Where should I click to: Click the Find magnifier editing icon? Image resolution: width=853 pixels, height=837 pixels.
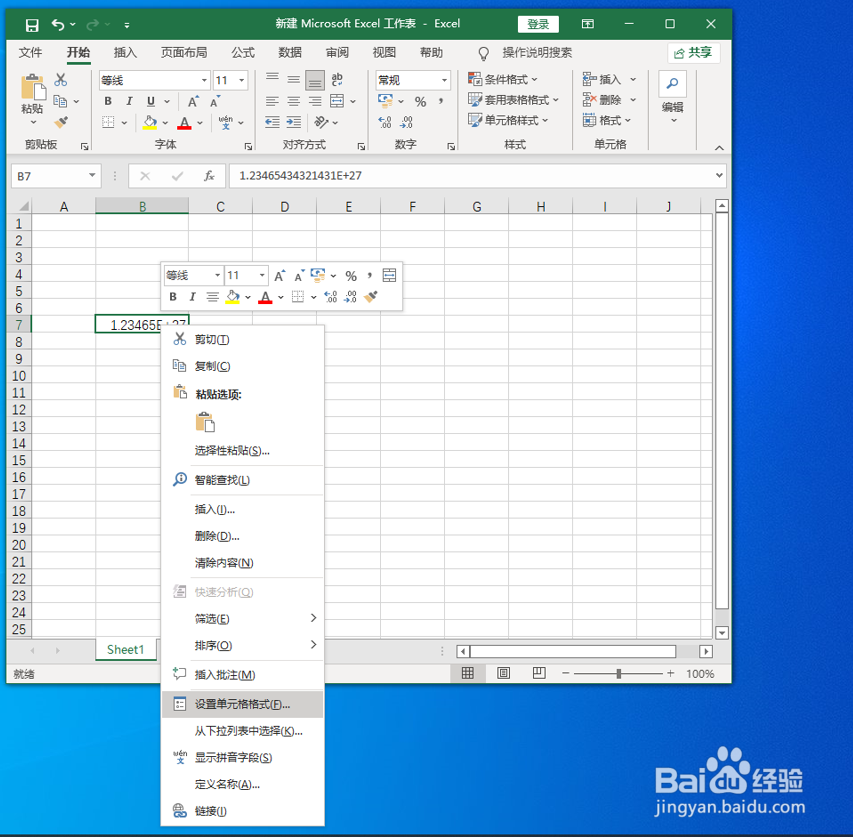pos(672,84)
